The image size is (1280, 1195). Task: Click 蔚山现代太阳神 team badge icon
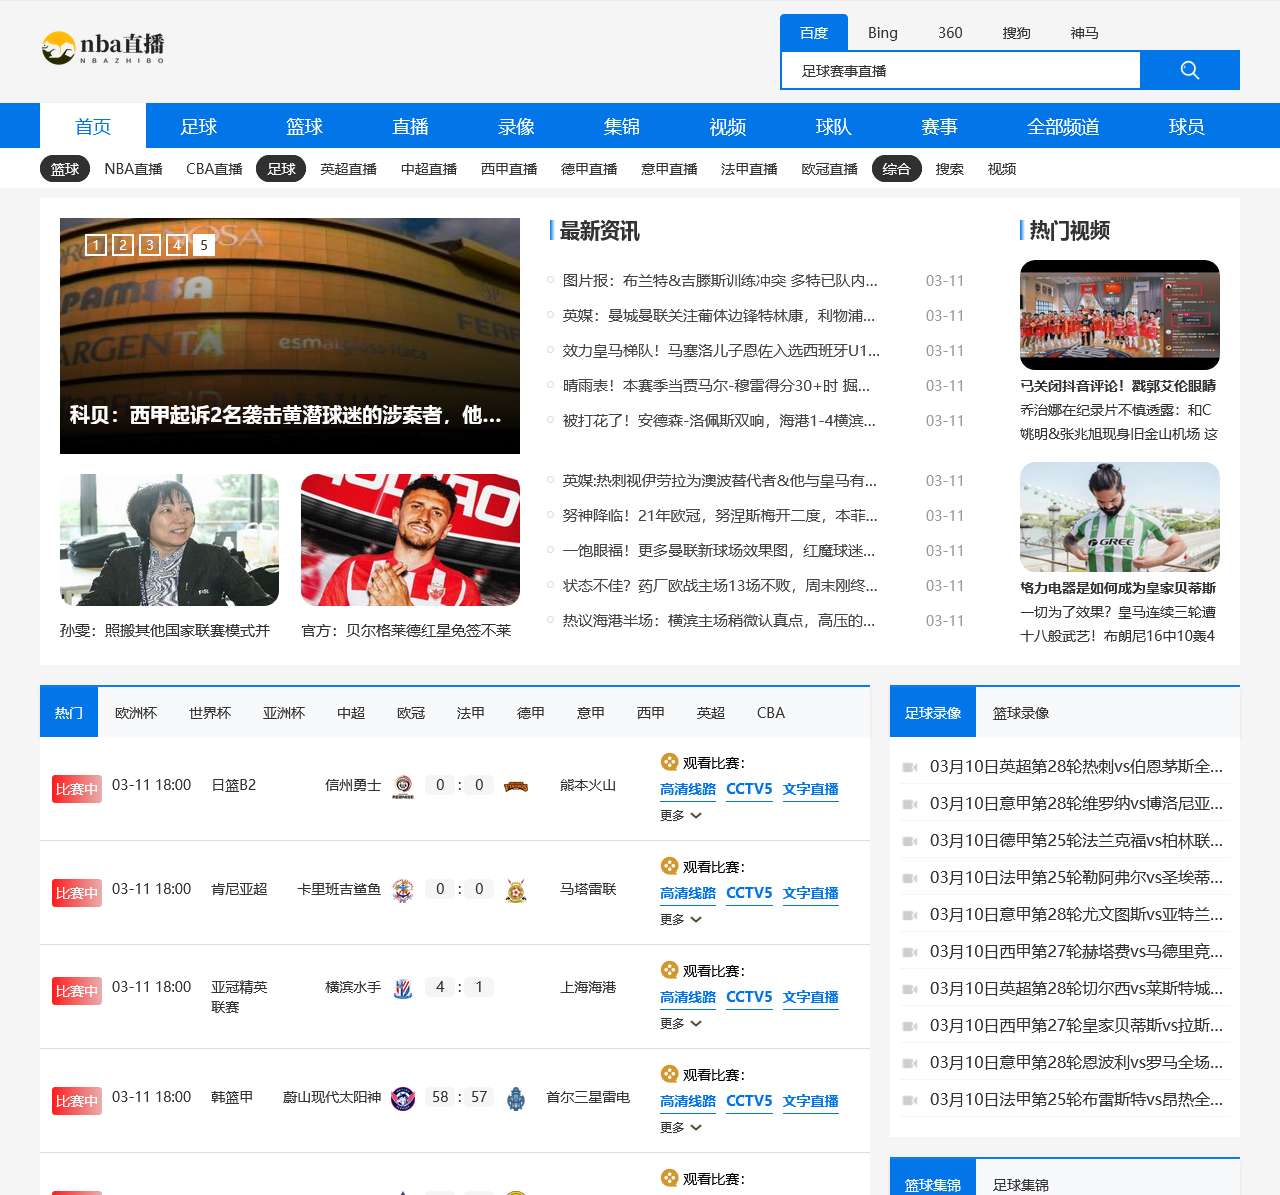pyautogui.click(x=403, y=1098)
